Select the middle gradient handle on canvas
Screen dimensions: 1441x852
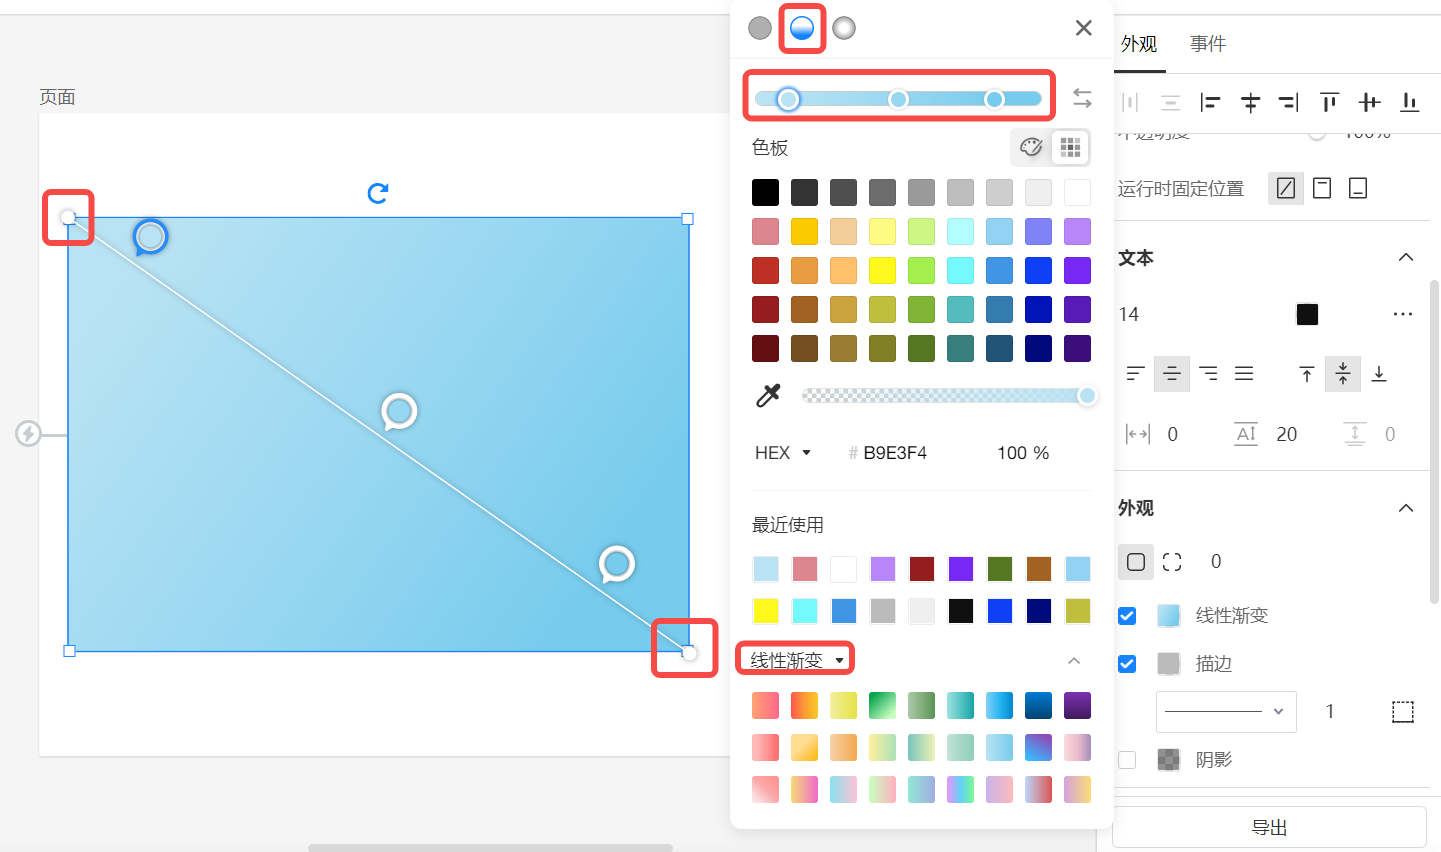(399, 411)
